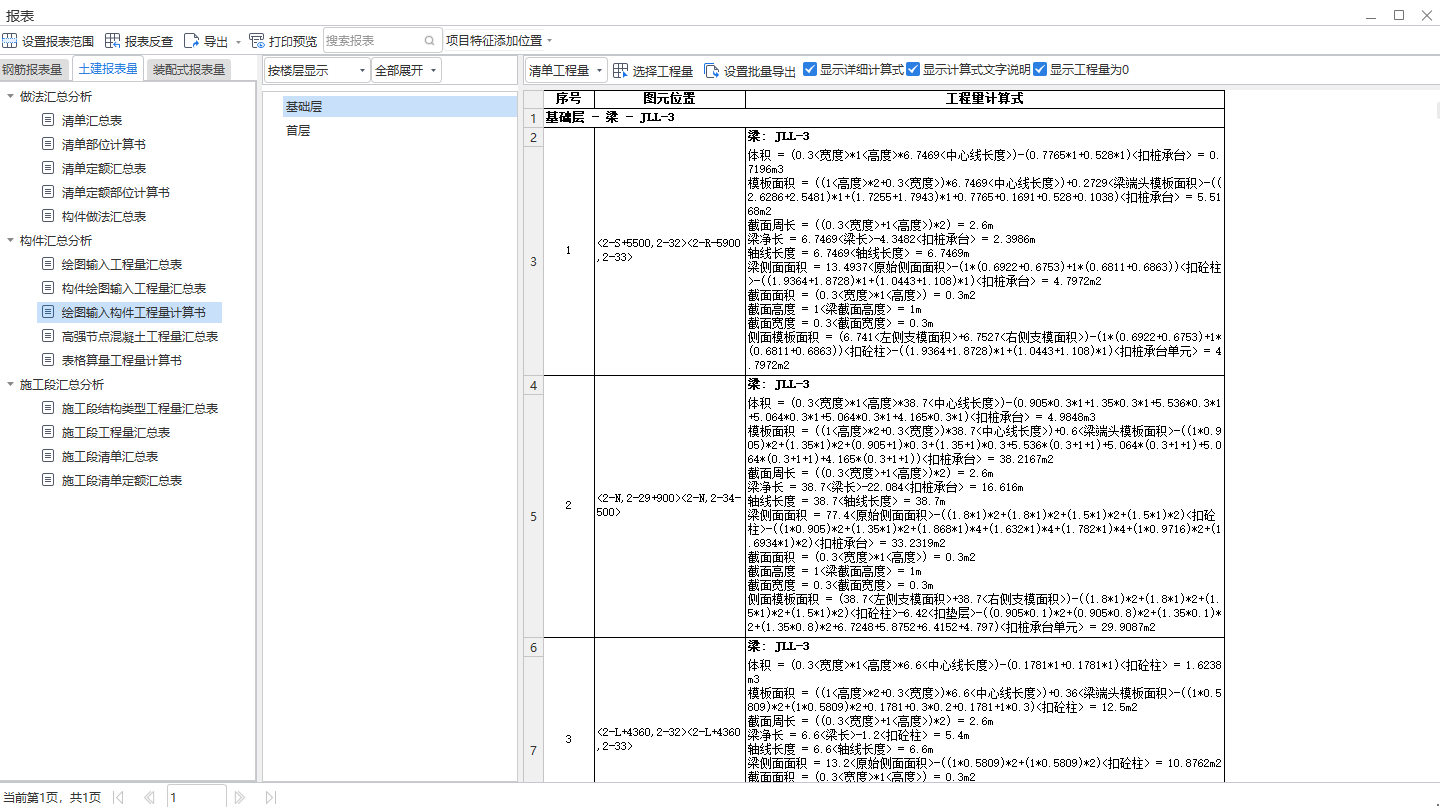Screen dimensions: 1440x807
Task: Open the 绘图输入构件工程量计算书 report
Action: (134, 312)
